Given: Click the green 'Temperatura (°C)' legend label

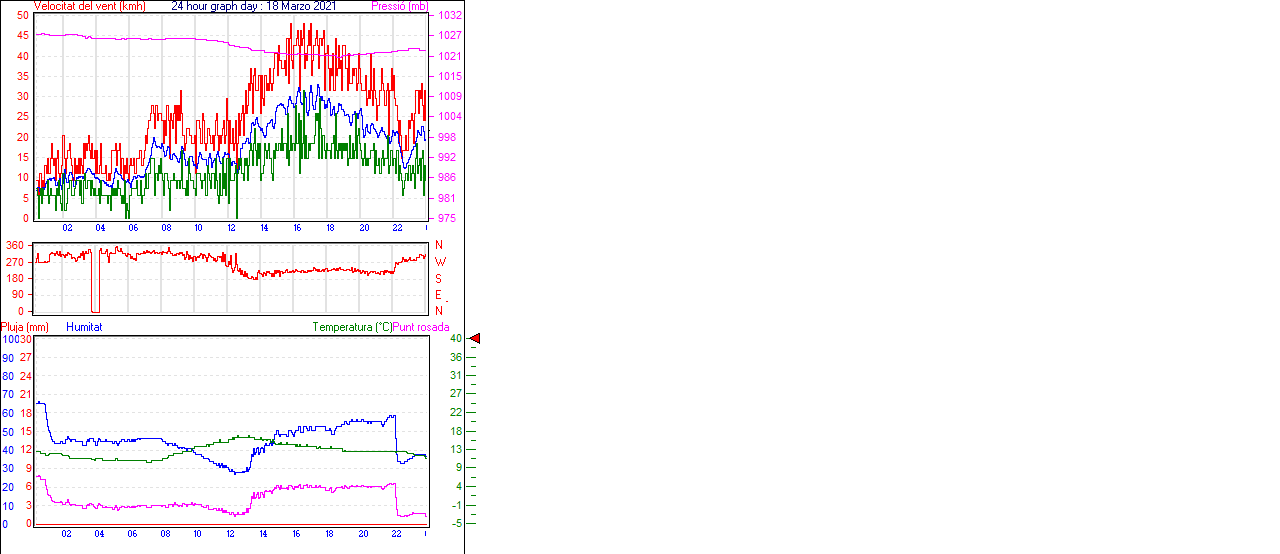Looking at the screenshot, I should [352, 327].
